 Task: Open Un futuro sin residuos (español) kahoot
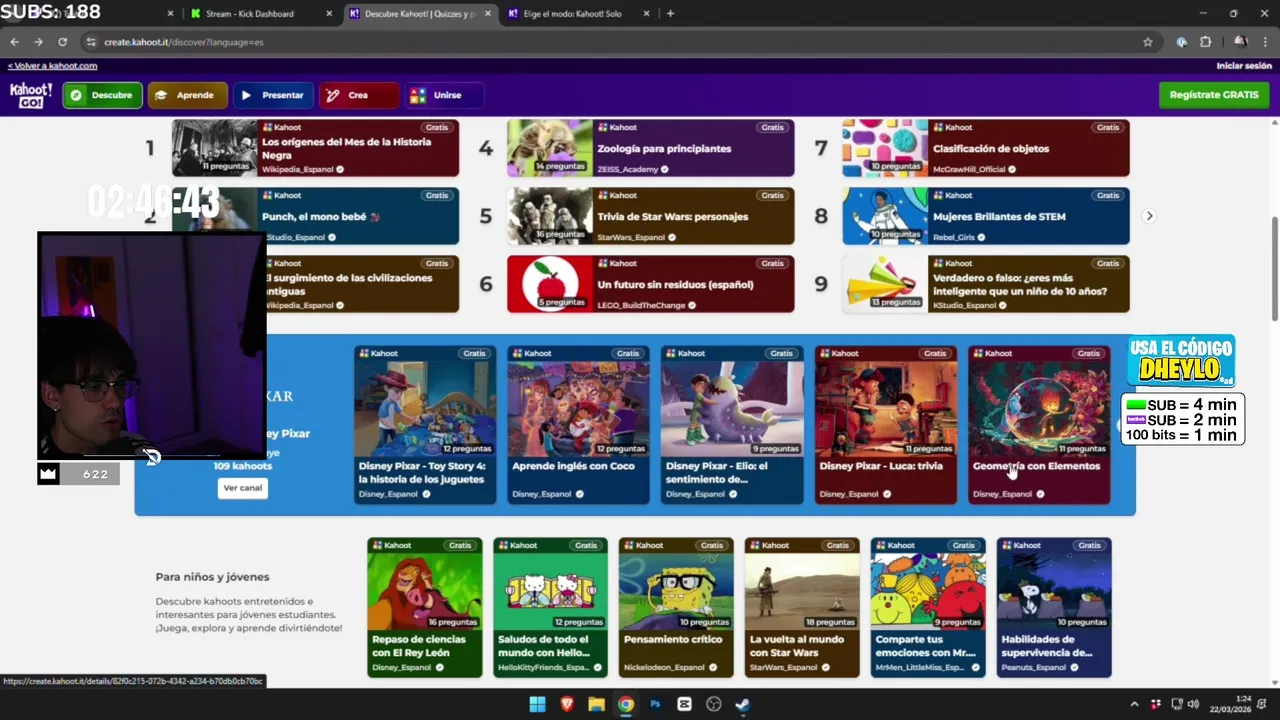click(650, 284)
